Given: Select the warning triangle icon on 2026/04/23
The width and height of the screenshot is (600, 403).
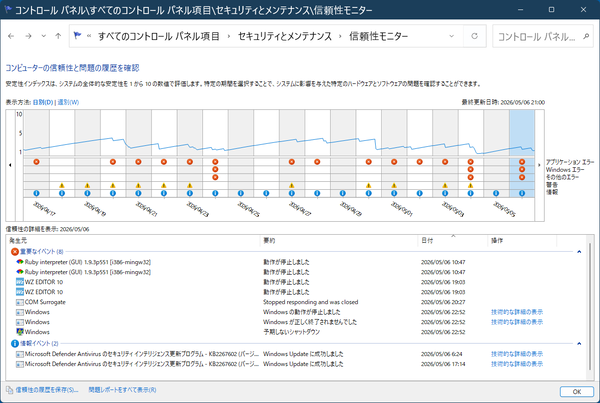Looking at the screenshot, I should [189, 186].
